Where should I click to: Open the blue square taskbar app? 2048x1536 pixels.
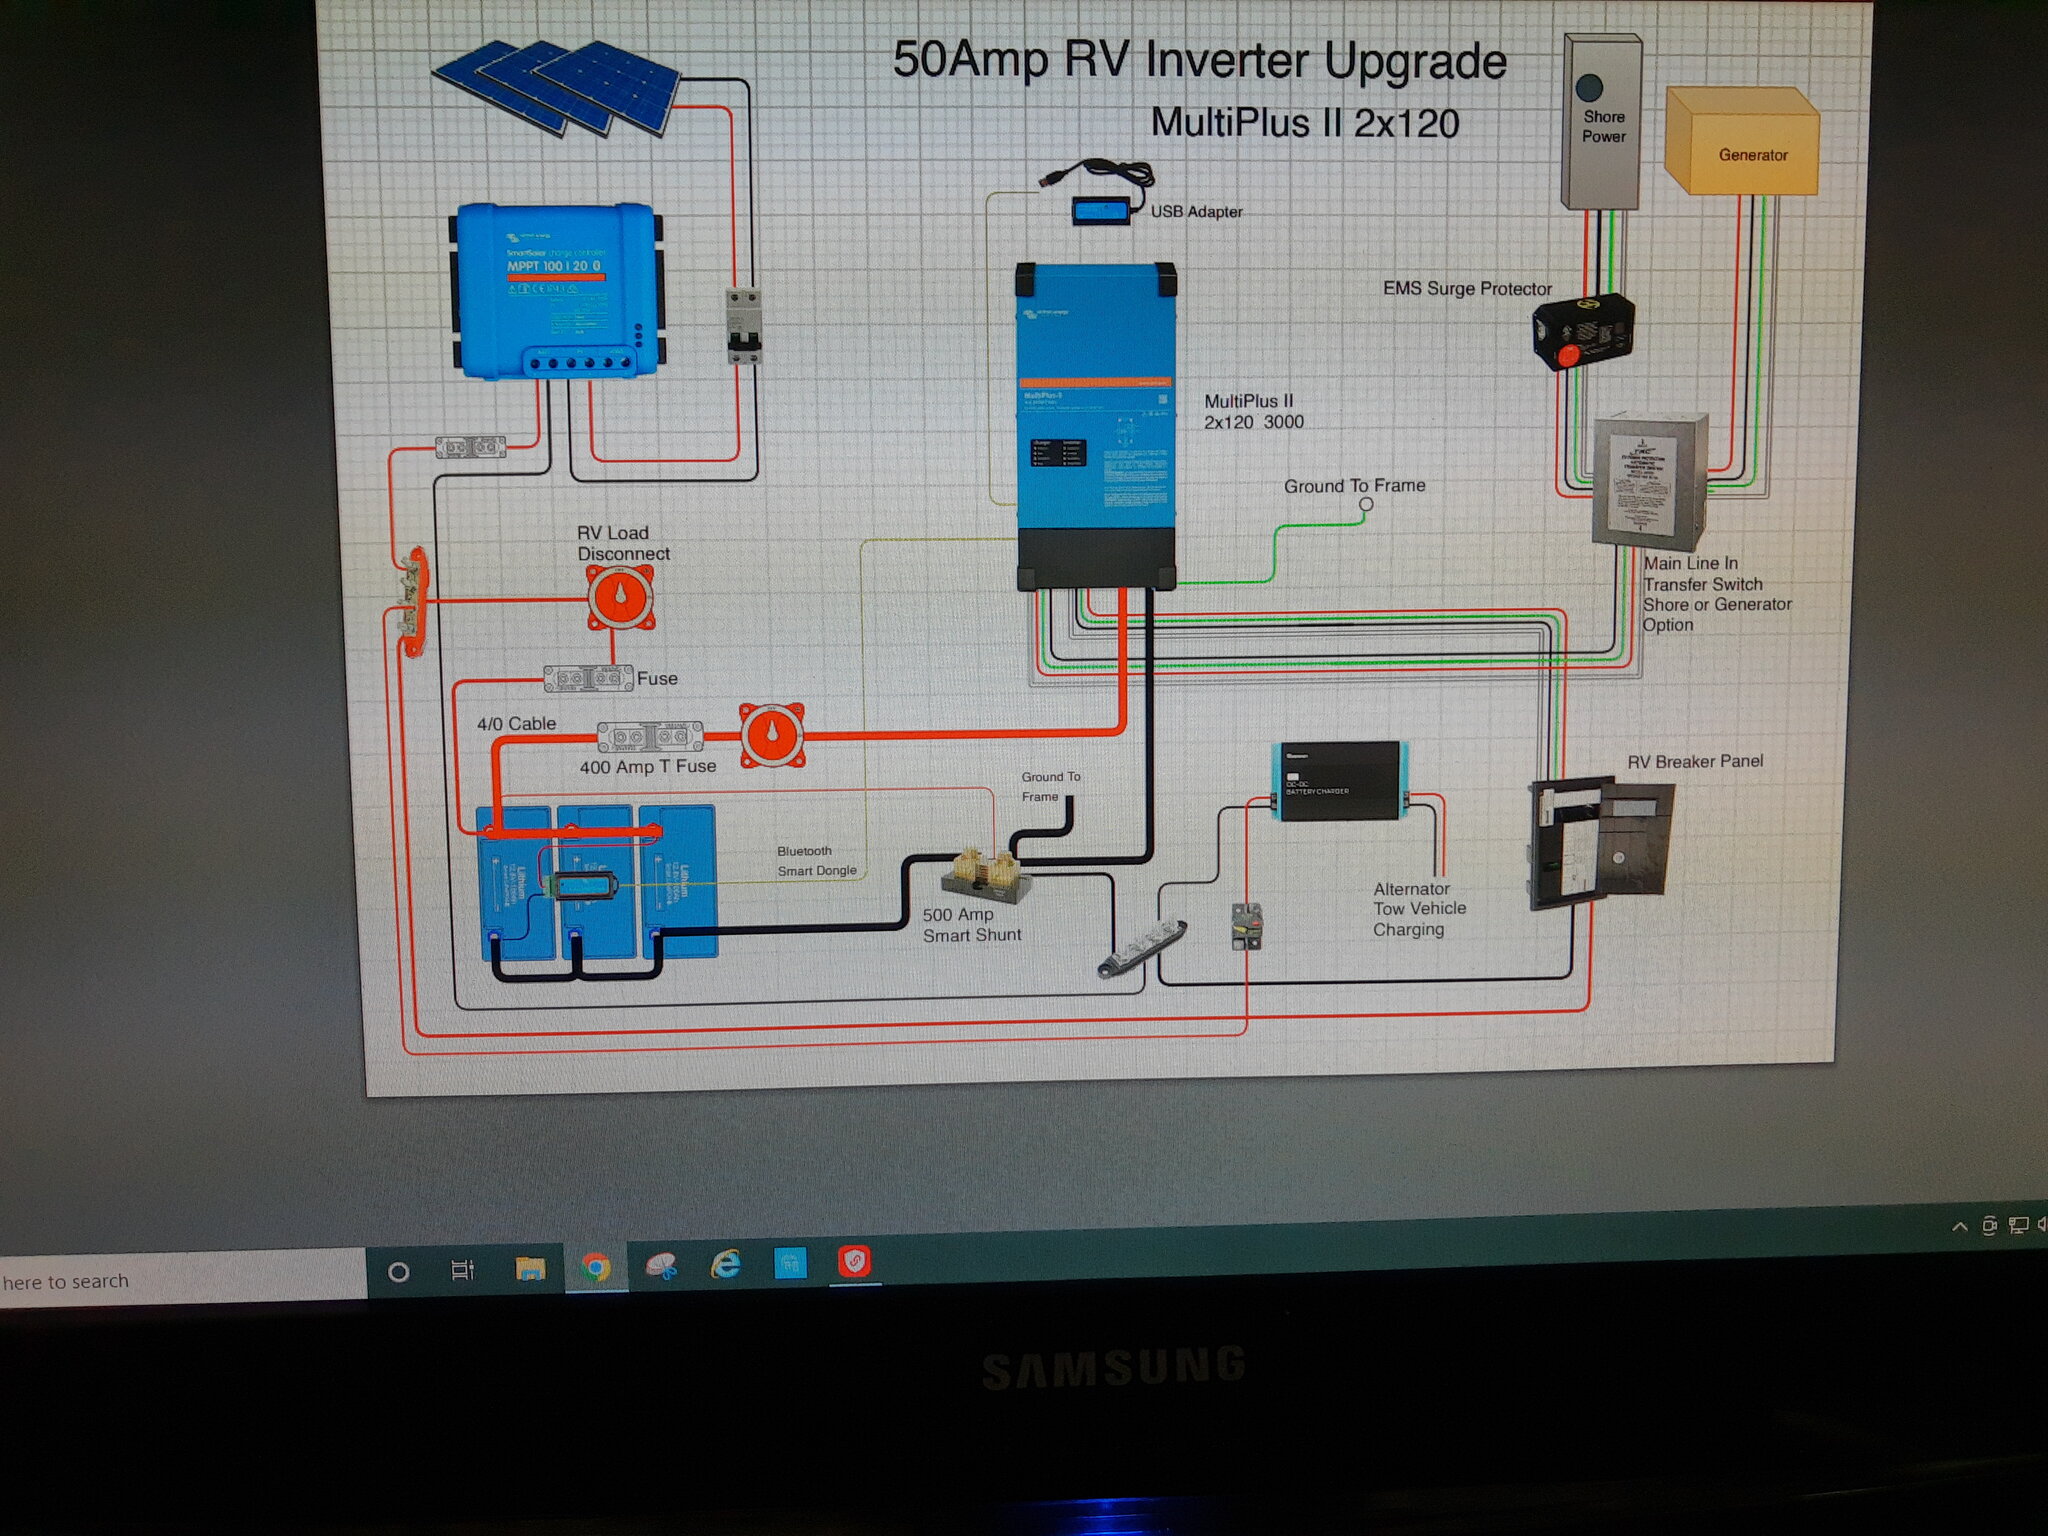click(790, 1263)
